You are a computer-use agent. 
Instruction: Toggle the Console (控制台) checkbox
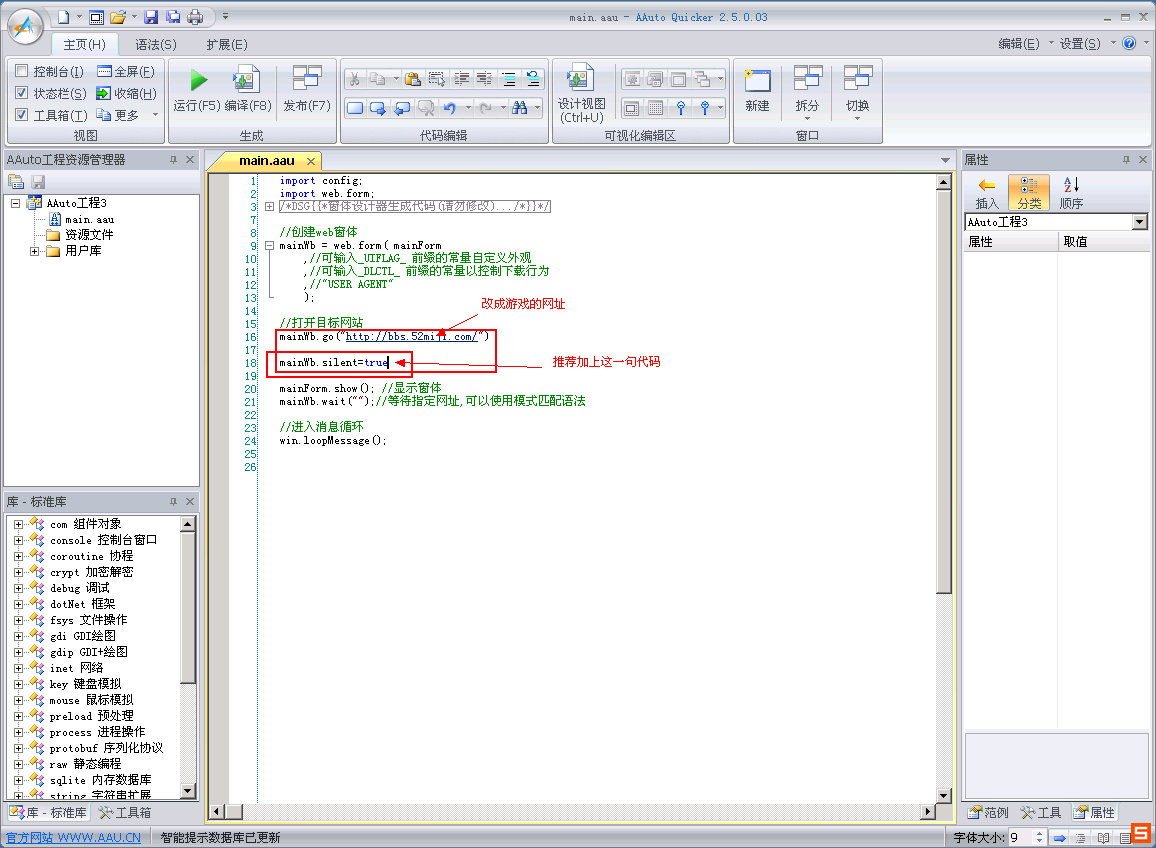(x=22, y=71)
